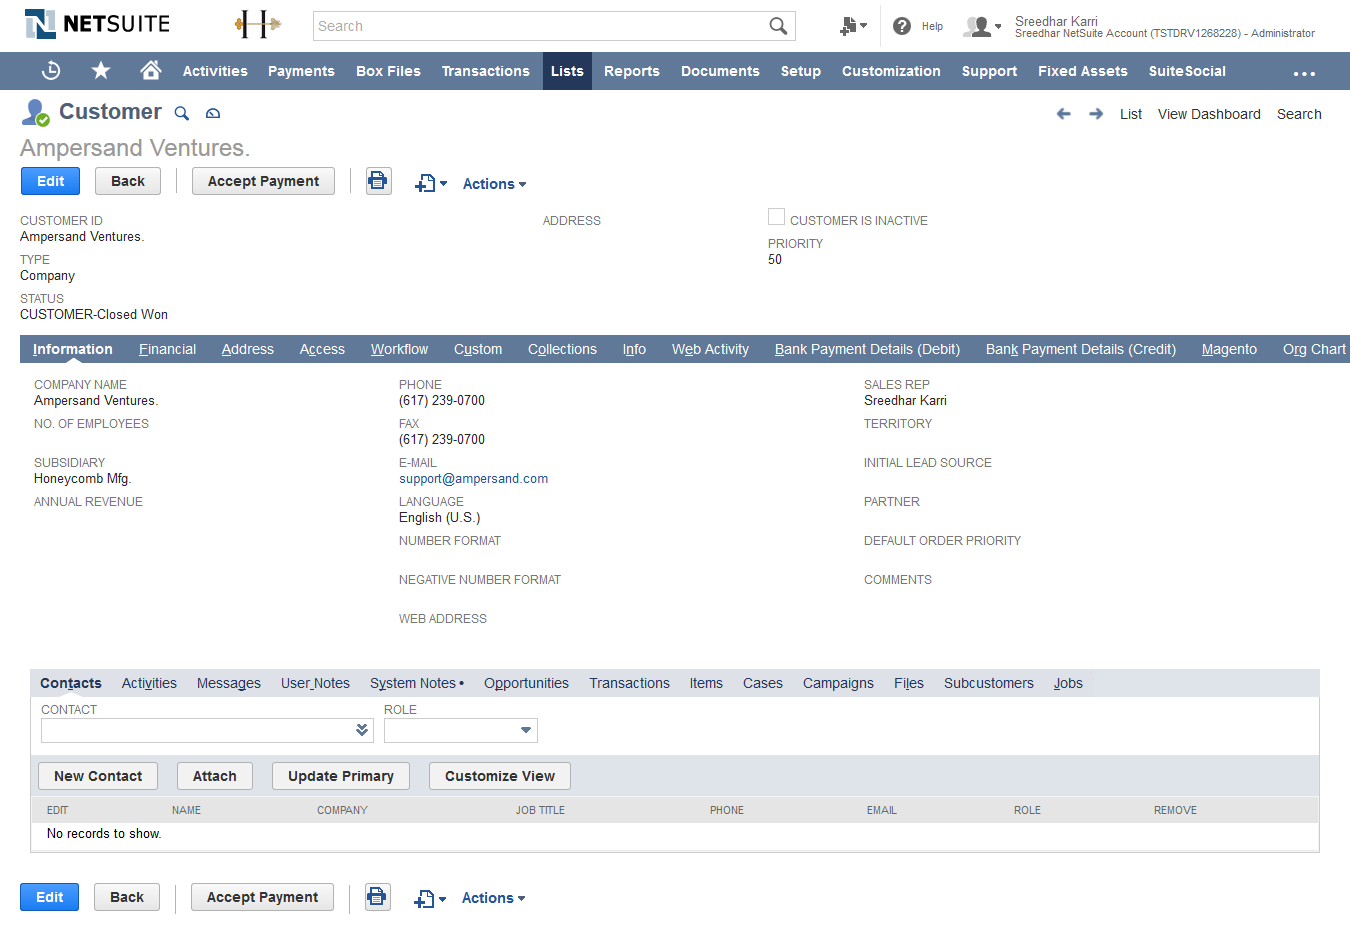Open the bottom New record document icon
The width and height of the screenshot is (1350, 935).
coord(430,899)
